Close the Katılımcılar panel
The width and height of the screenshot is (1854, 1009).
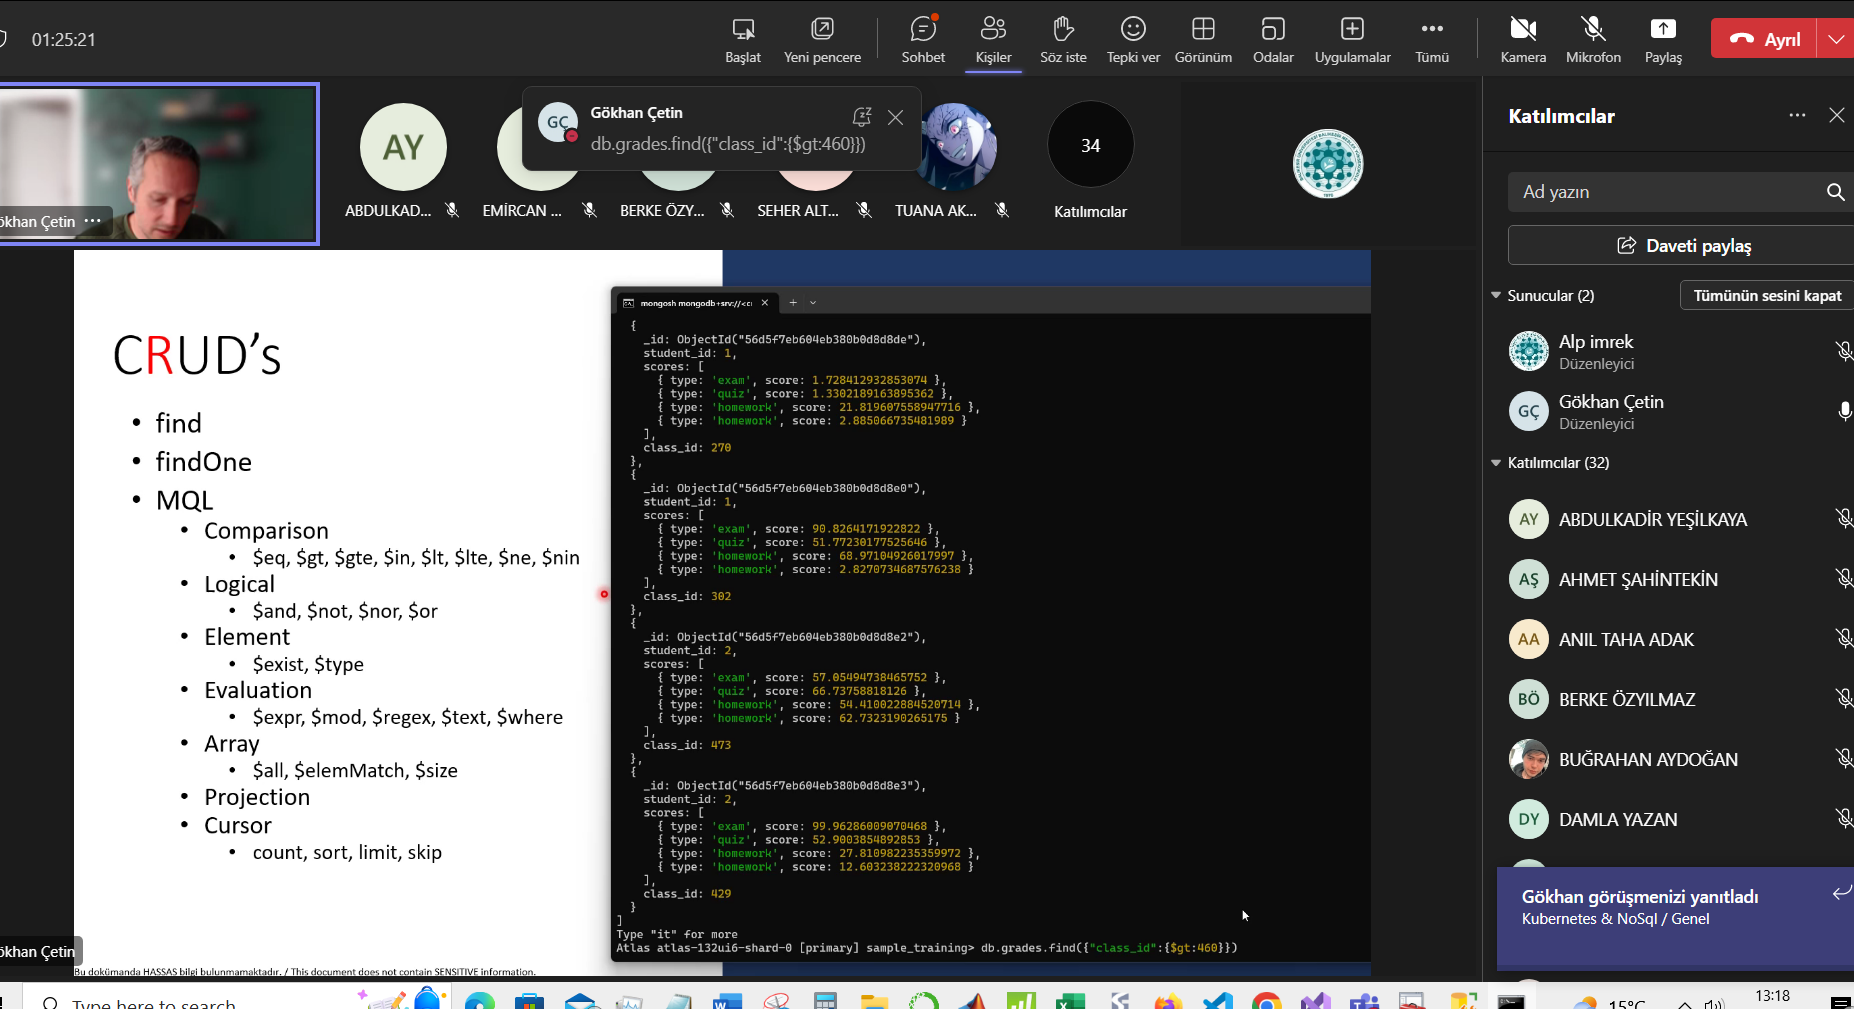tap(1837, 116)
